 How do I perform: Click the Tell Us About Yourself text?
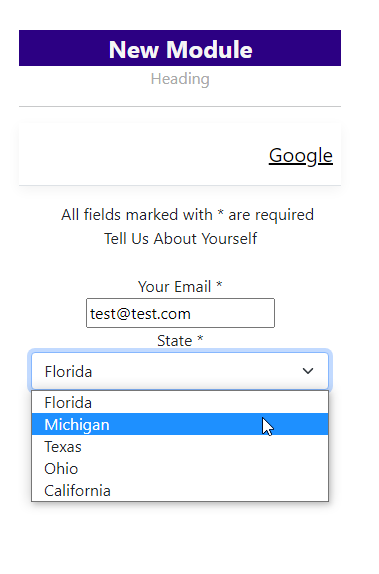[180, 239]
